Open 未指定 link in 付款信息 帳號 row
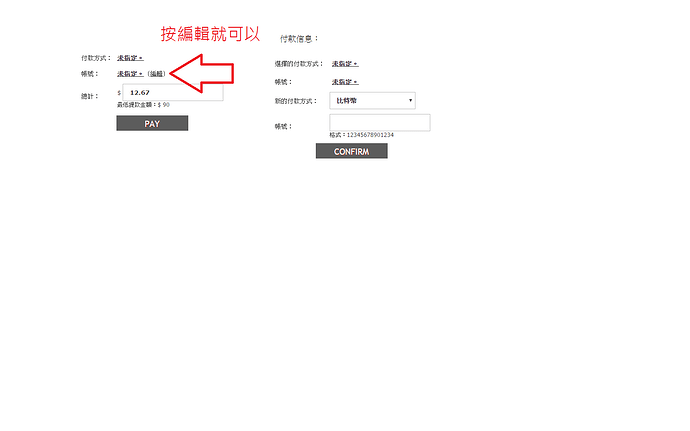The width and height of the screenshot is (690, 431). pyautogui.click(x=345, y=82)
